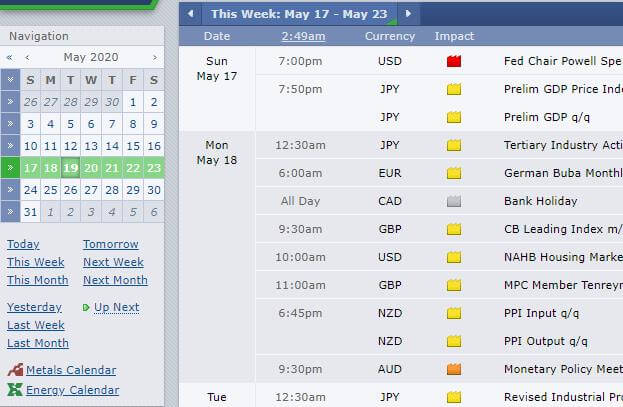623x407 pixels.
Task: Click the gray impact icon for CAD Bank Holiday
Action: (454, 201)
